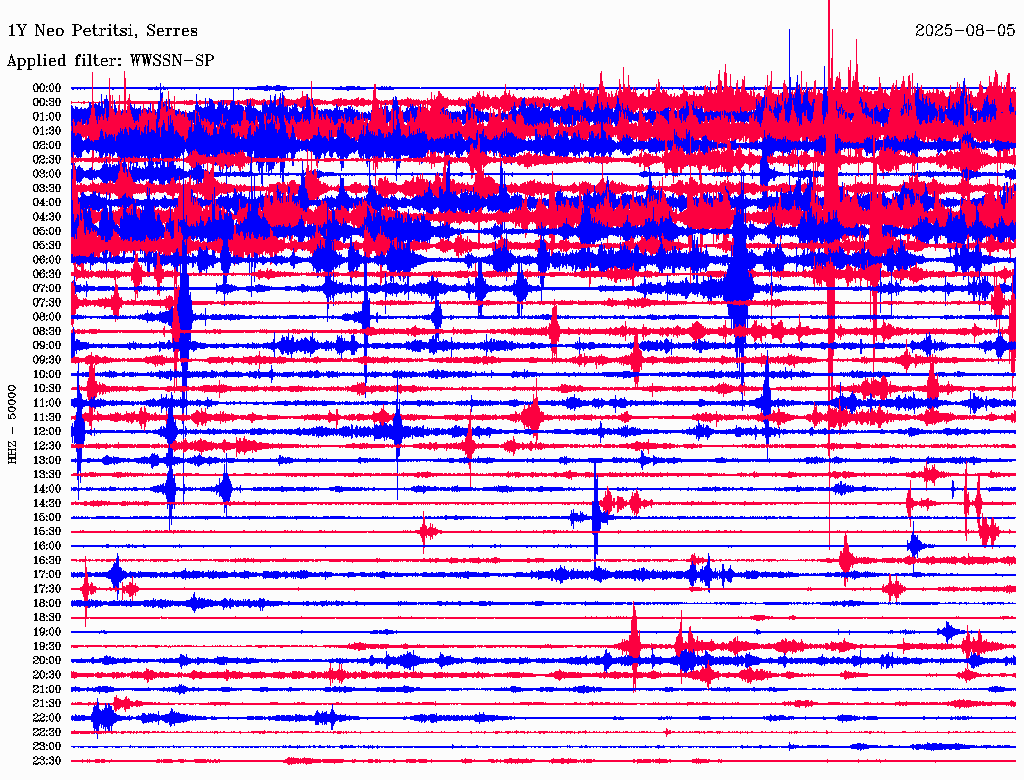Select the 02:30 time label
The height and width of the screenshot is (780, 1024).
pos(47,159)
